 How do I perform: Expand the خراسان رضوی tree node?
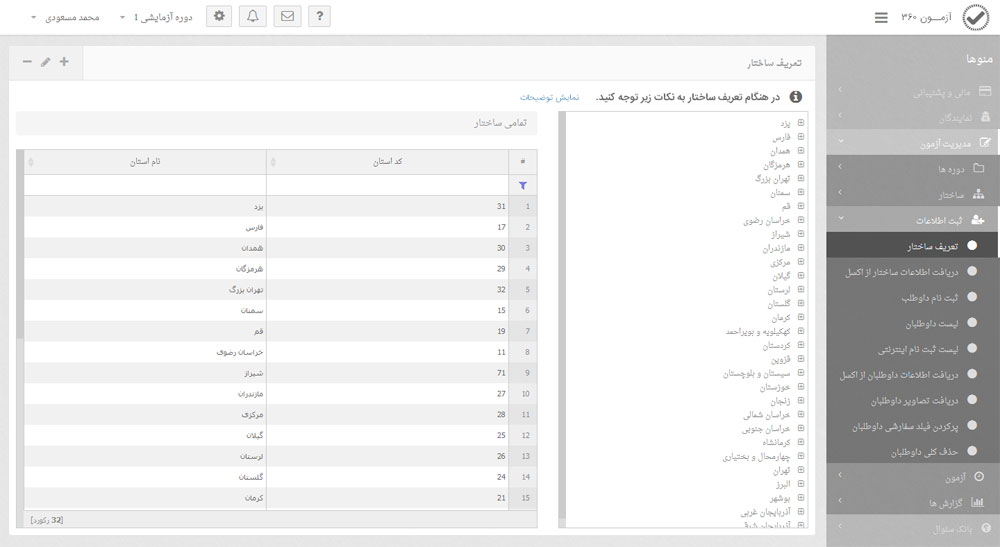pos(801,220)
